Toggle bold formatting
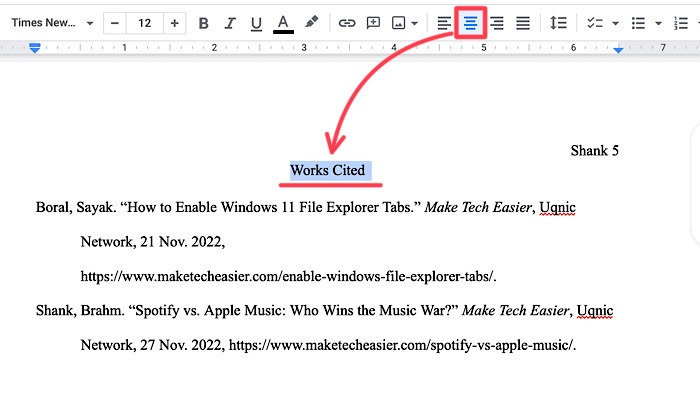This screenshot has height=400, width=700. tap(204, 23)
